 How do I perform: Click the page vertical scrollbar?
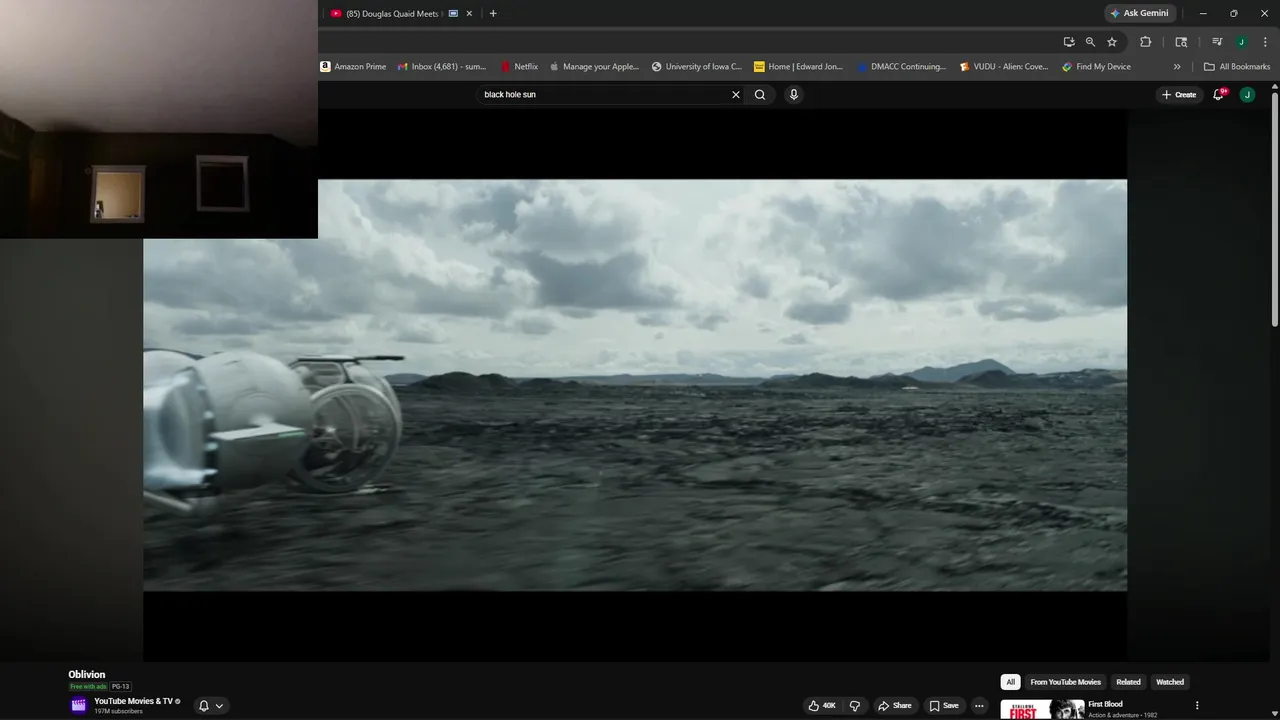[x=1275, y=210]
